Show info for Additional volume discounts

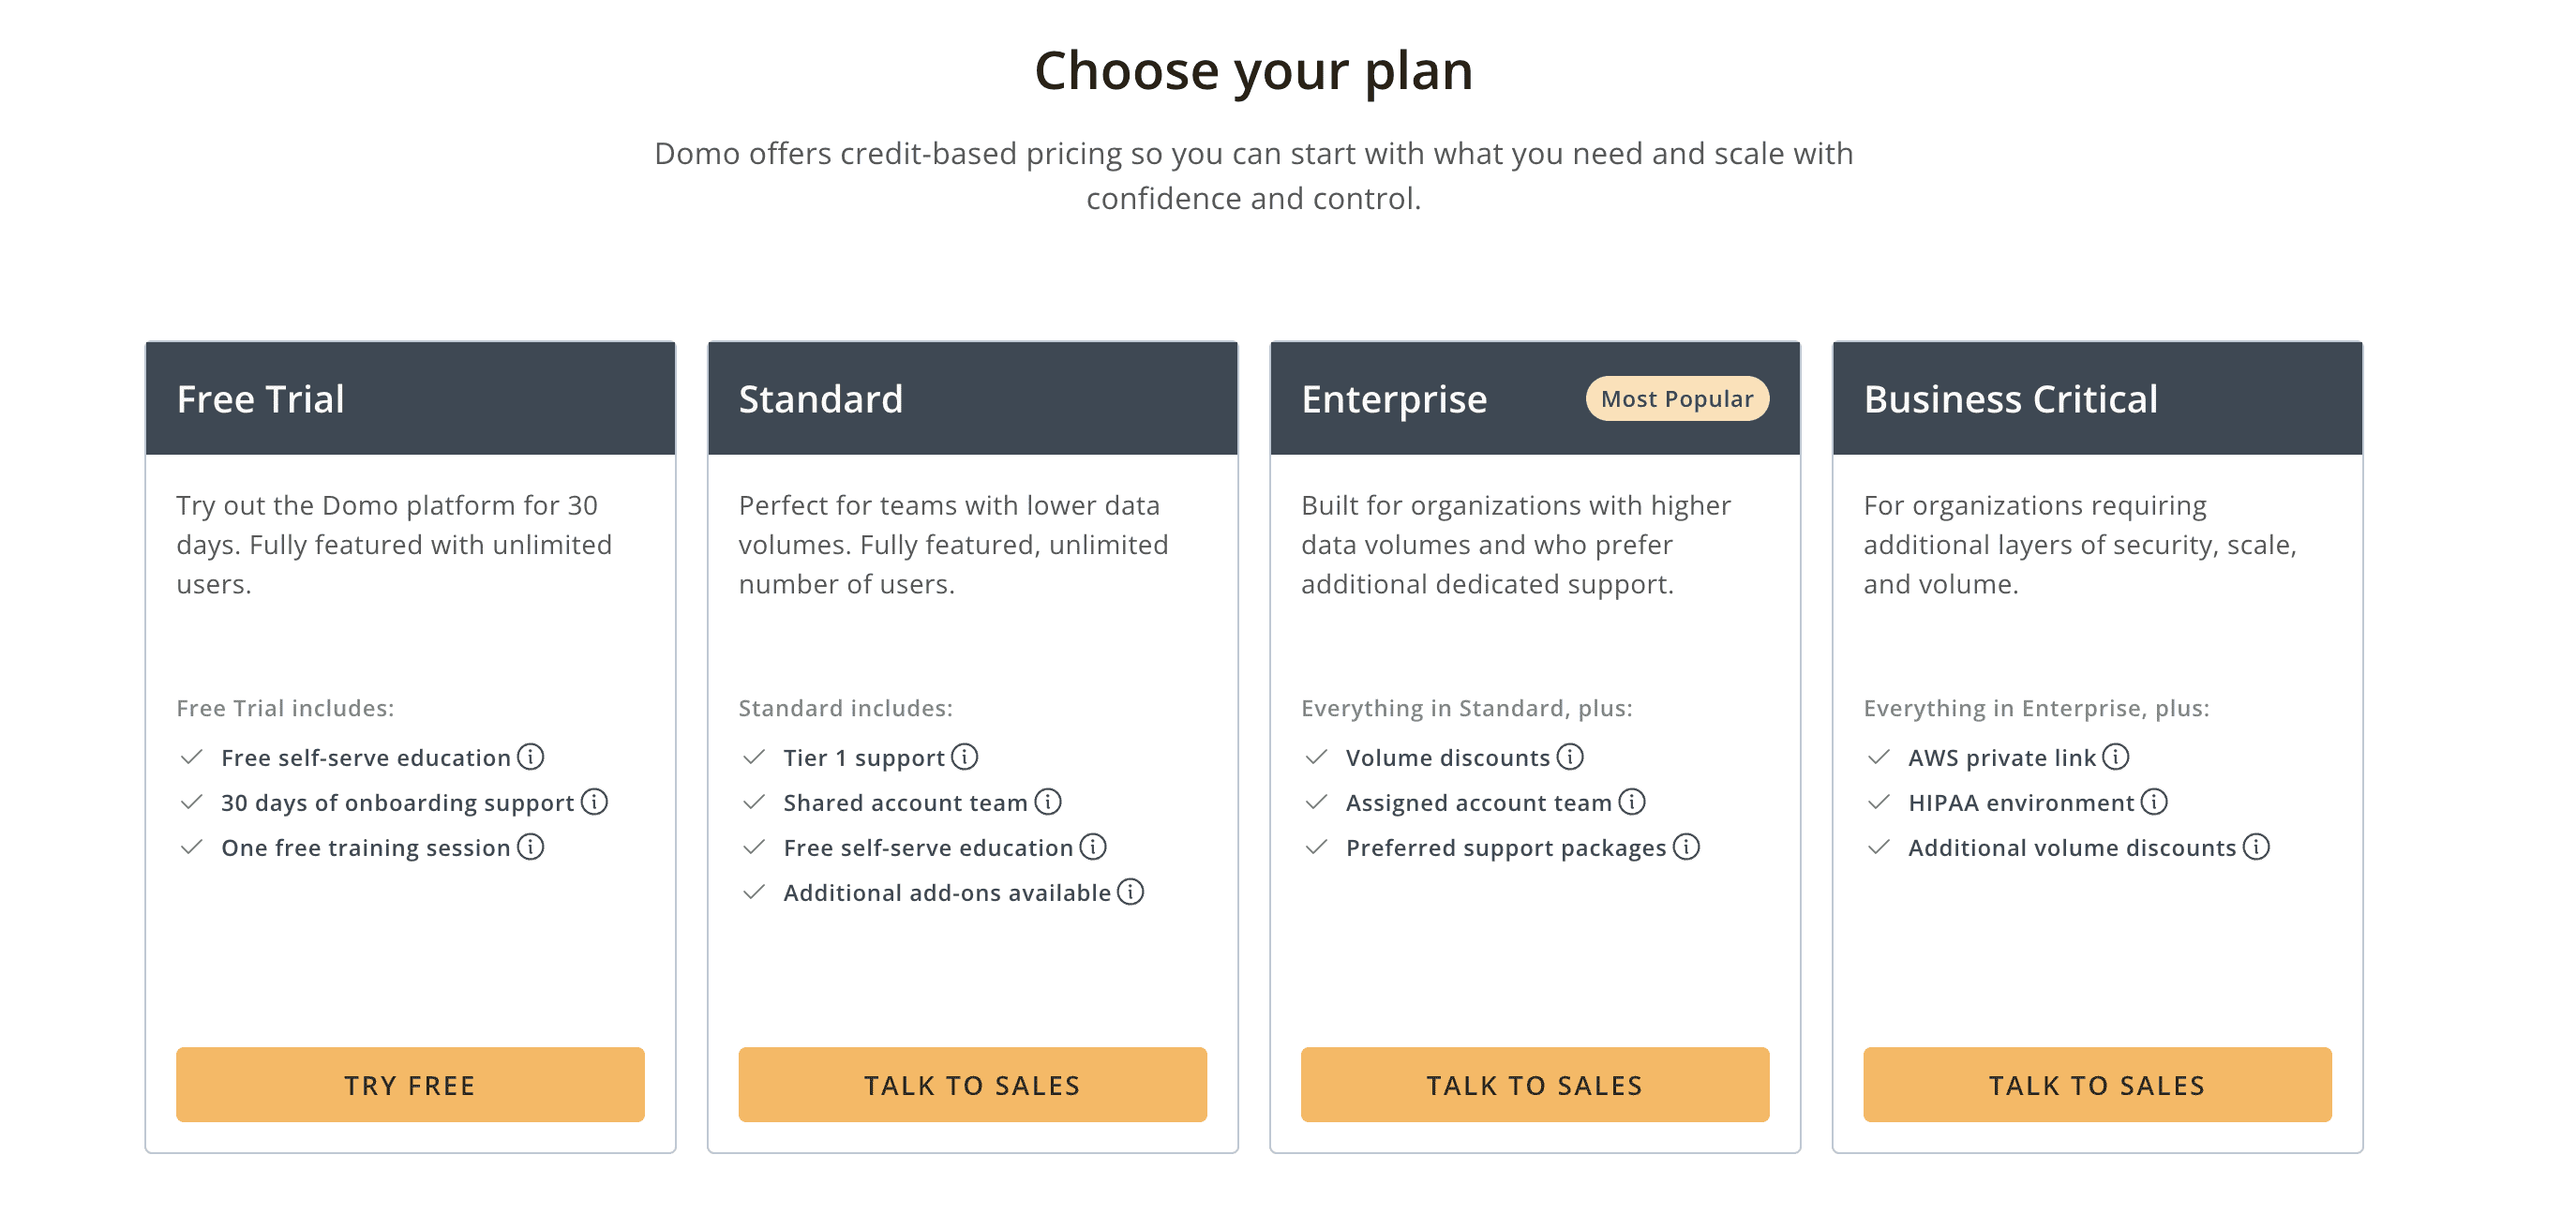coord(2256,847)
